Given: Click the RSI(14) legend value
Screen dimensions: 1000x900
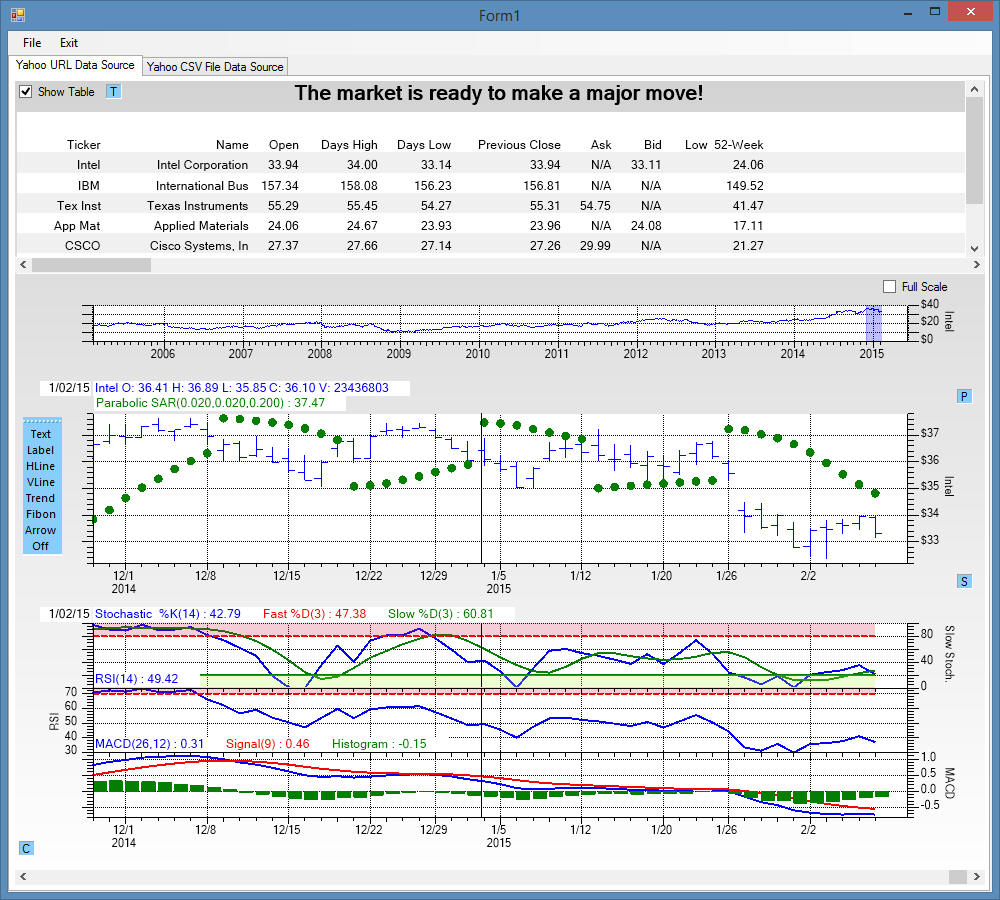Looking at the screenshot, I should (136, 679).
